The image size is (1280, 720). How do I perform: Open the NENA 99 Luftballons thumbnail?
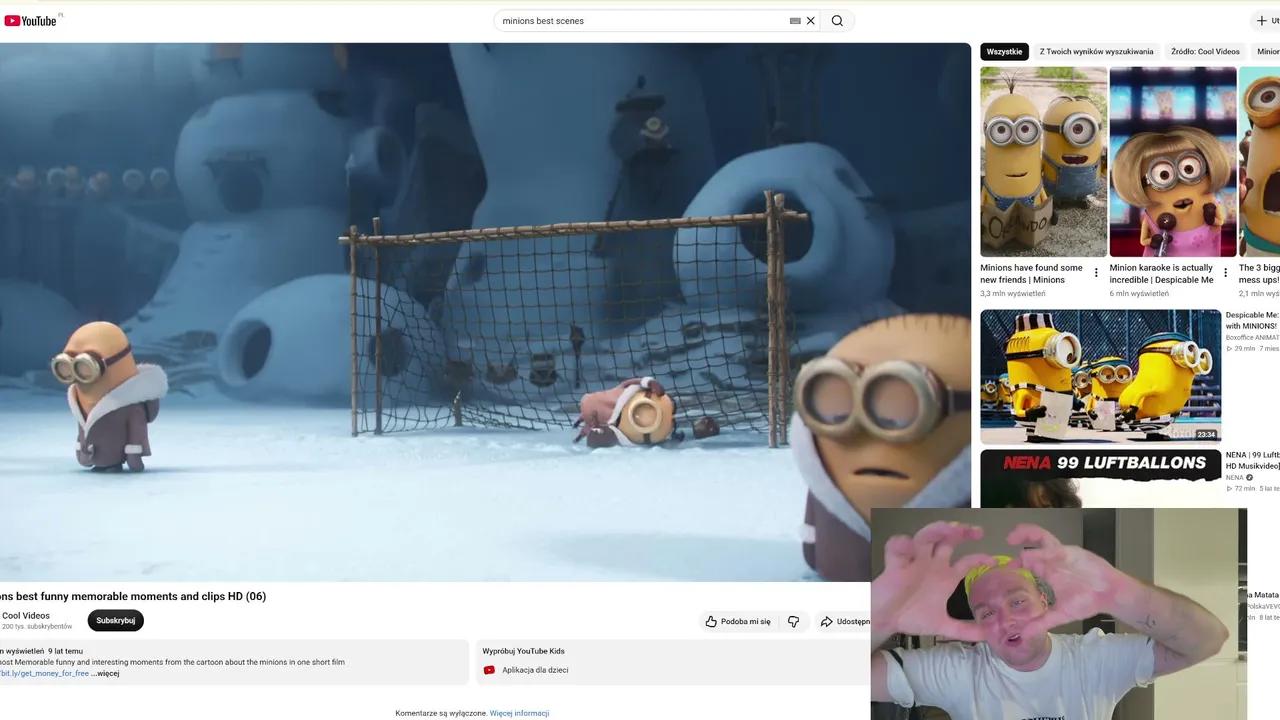[1100, 479]
